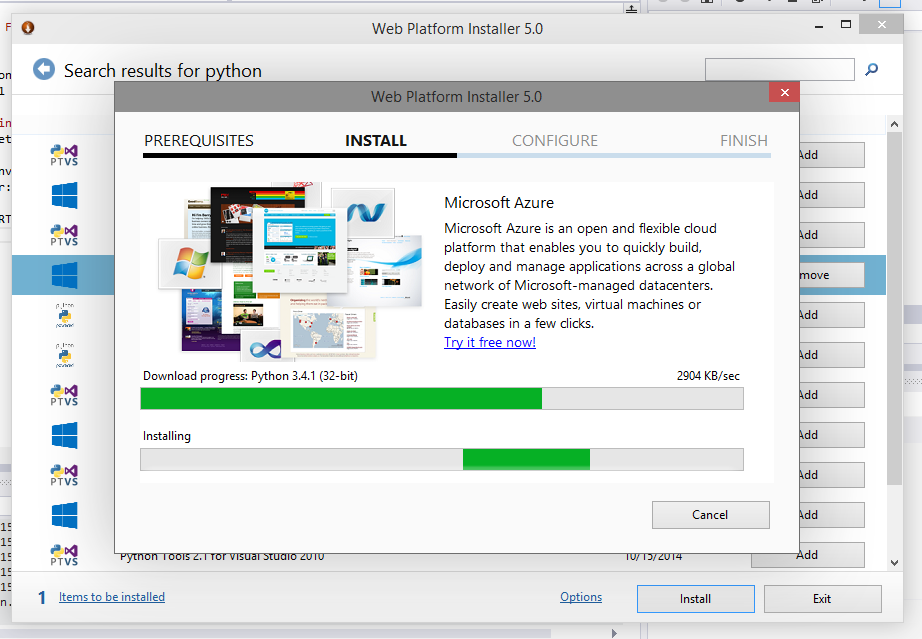Click the results list scroll-up arrow
This screenshot has height=639, width=922.
pyautogui.click(x=894, y=124)
